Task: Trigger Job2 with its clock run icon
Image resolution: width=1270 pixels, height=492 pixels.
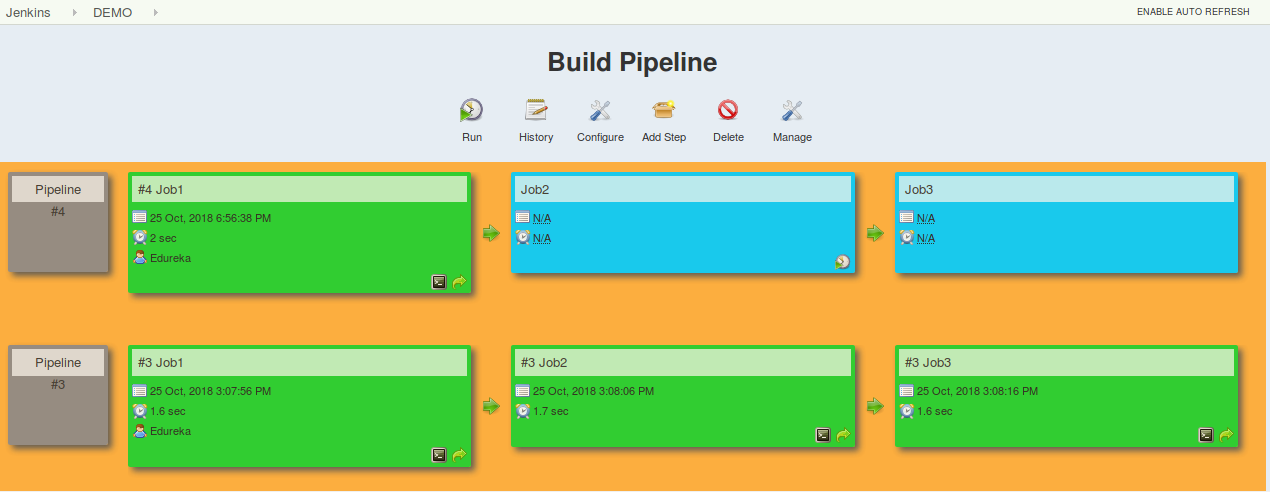Action: [843, 262]
